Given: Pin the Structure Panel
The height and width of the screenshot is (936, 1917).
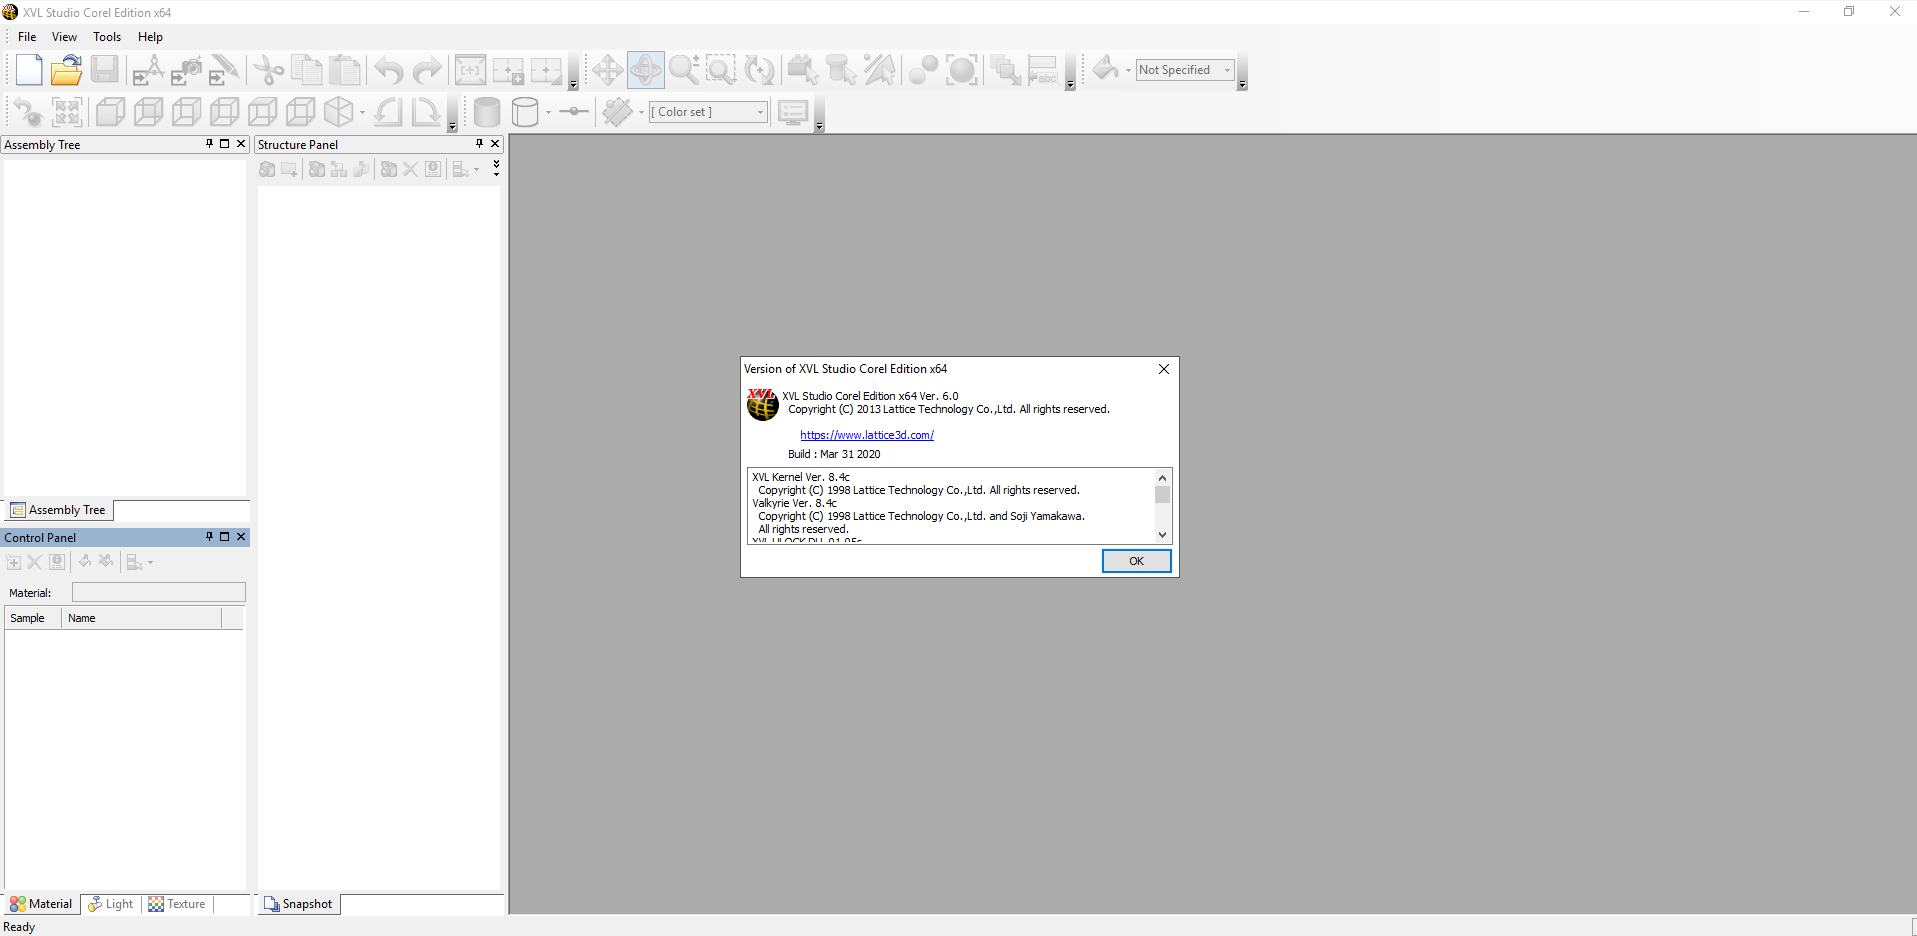Looking at the screenshot, I should [479, 144].
